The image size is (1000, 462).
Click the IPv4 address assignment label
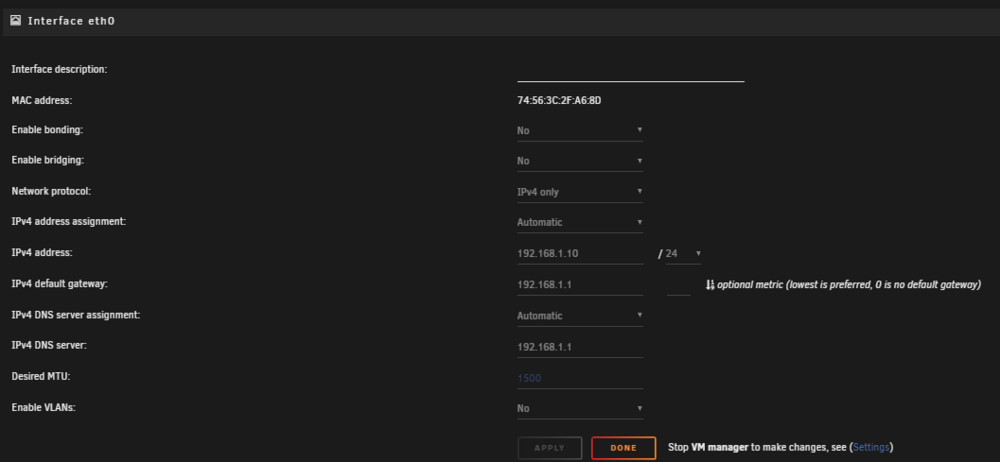point(69,221)
